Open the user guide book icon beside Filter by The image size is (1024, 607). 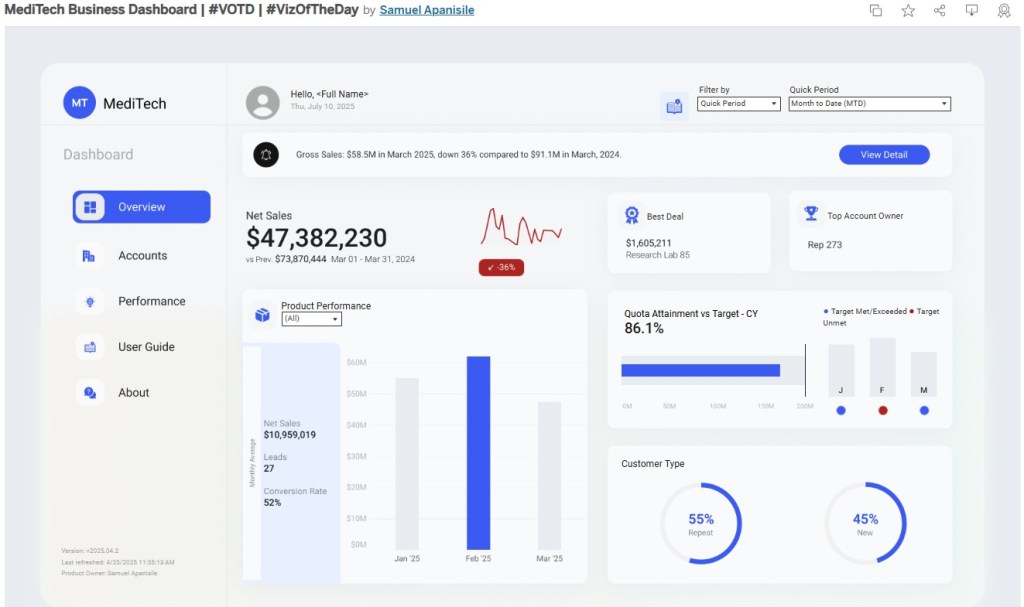[674, 106]
